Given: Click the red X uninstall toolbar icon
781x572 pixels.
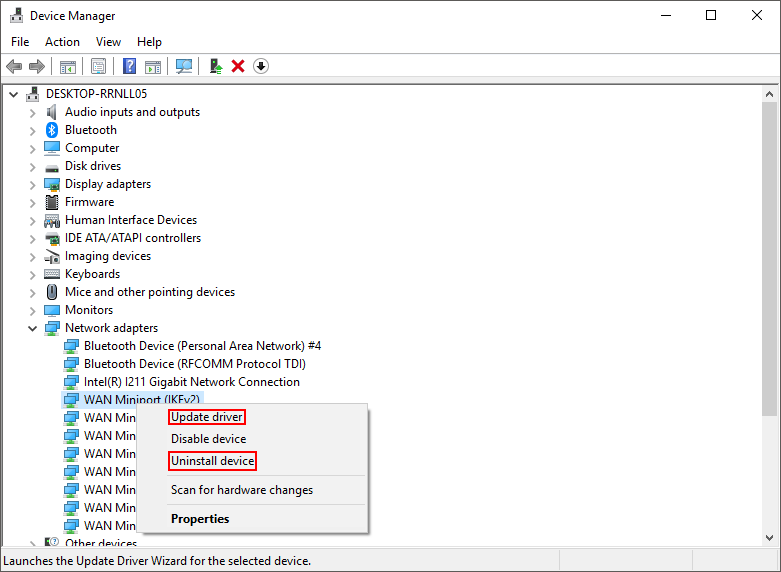Looking at the screenshot, I should point(238,66).
